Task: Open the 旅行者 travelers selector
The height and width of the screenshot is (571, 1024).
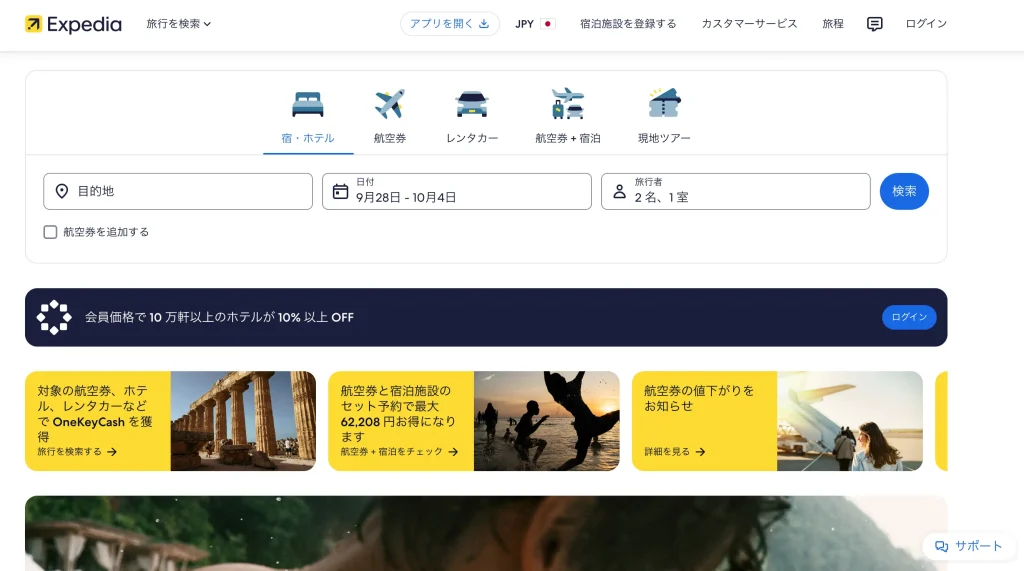Action: pyautogui.click(x=735, y=191)
